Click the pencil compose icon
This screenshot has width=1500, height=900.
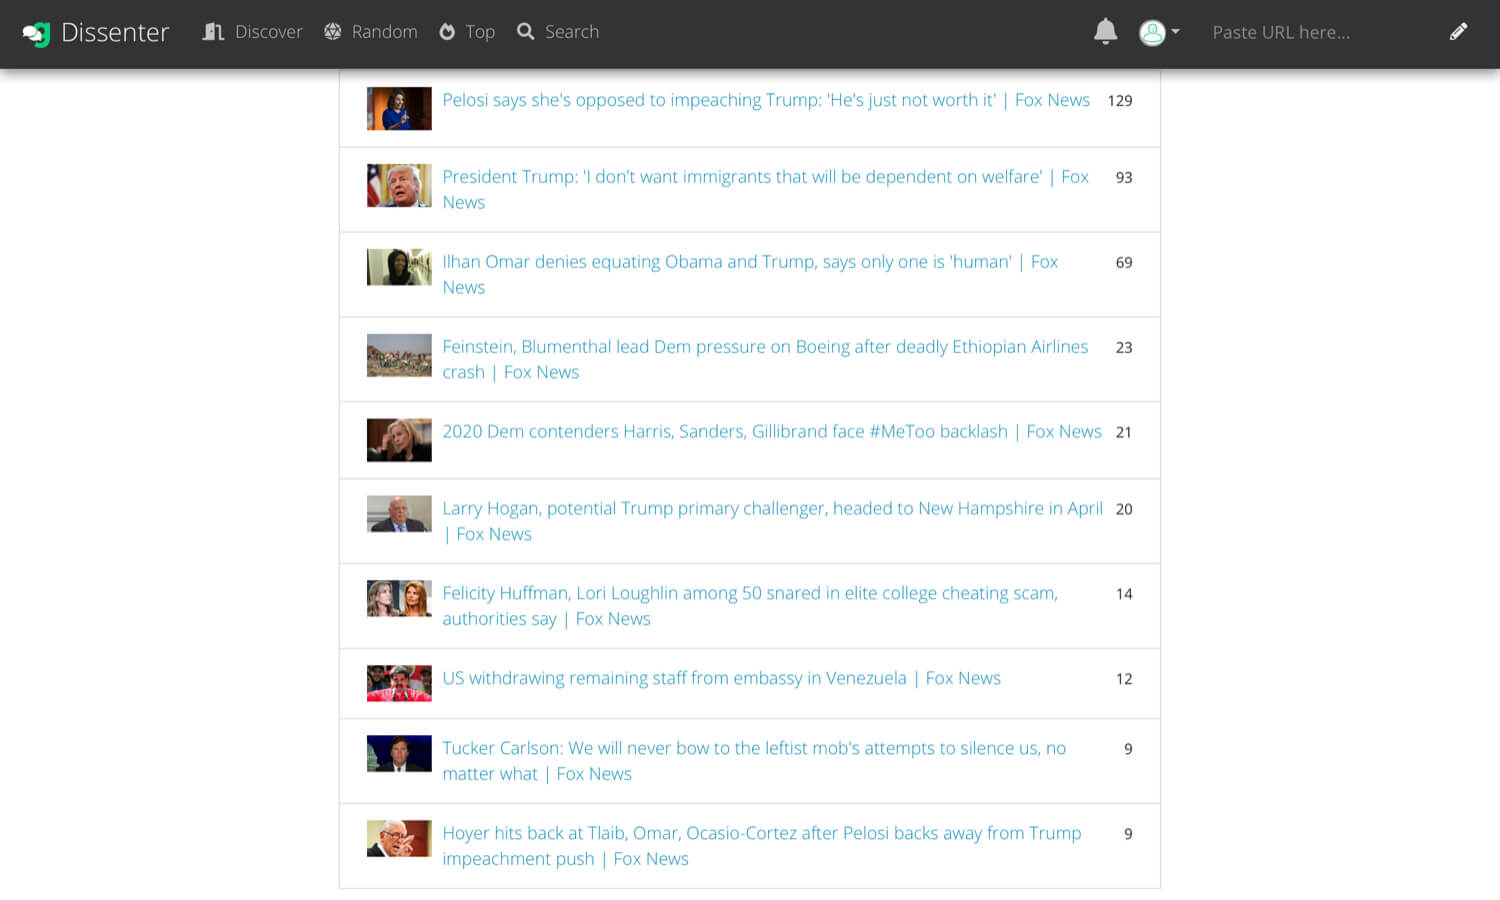click(1458, 32)
